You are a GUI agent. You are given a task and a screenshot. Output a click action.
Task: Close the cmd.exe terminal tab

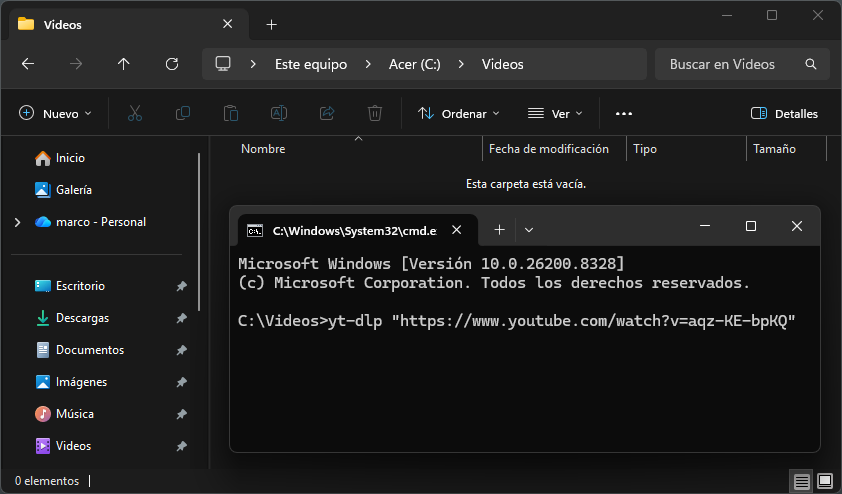click(456, 230)
